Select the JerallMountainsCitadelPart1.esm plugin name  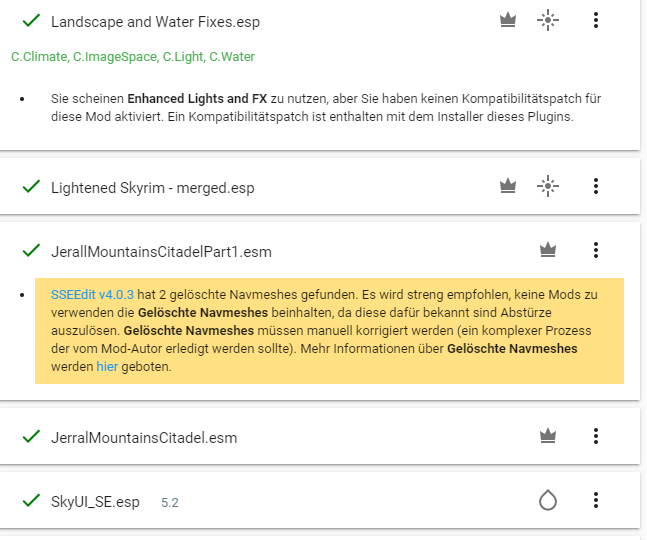161,250
